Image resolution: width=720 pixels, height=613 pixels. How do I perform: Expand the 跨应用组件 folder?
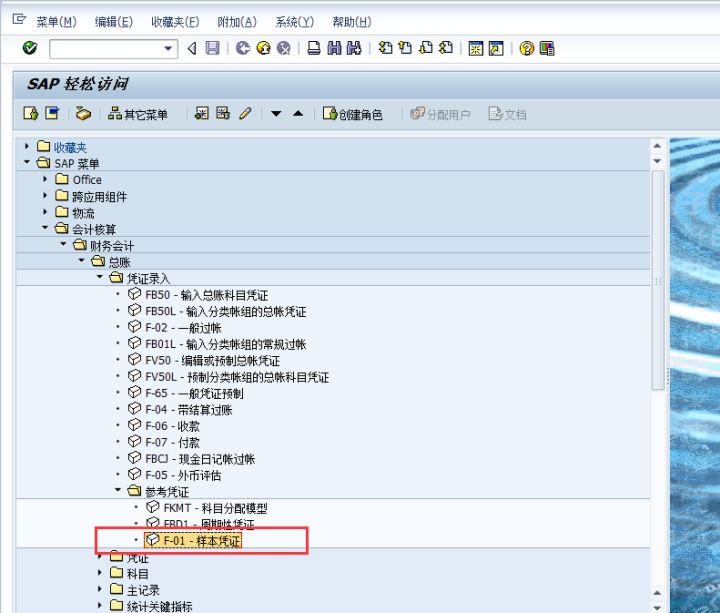click(45, 195)
